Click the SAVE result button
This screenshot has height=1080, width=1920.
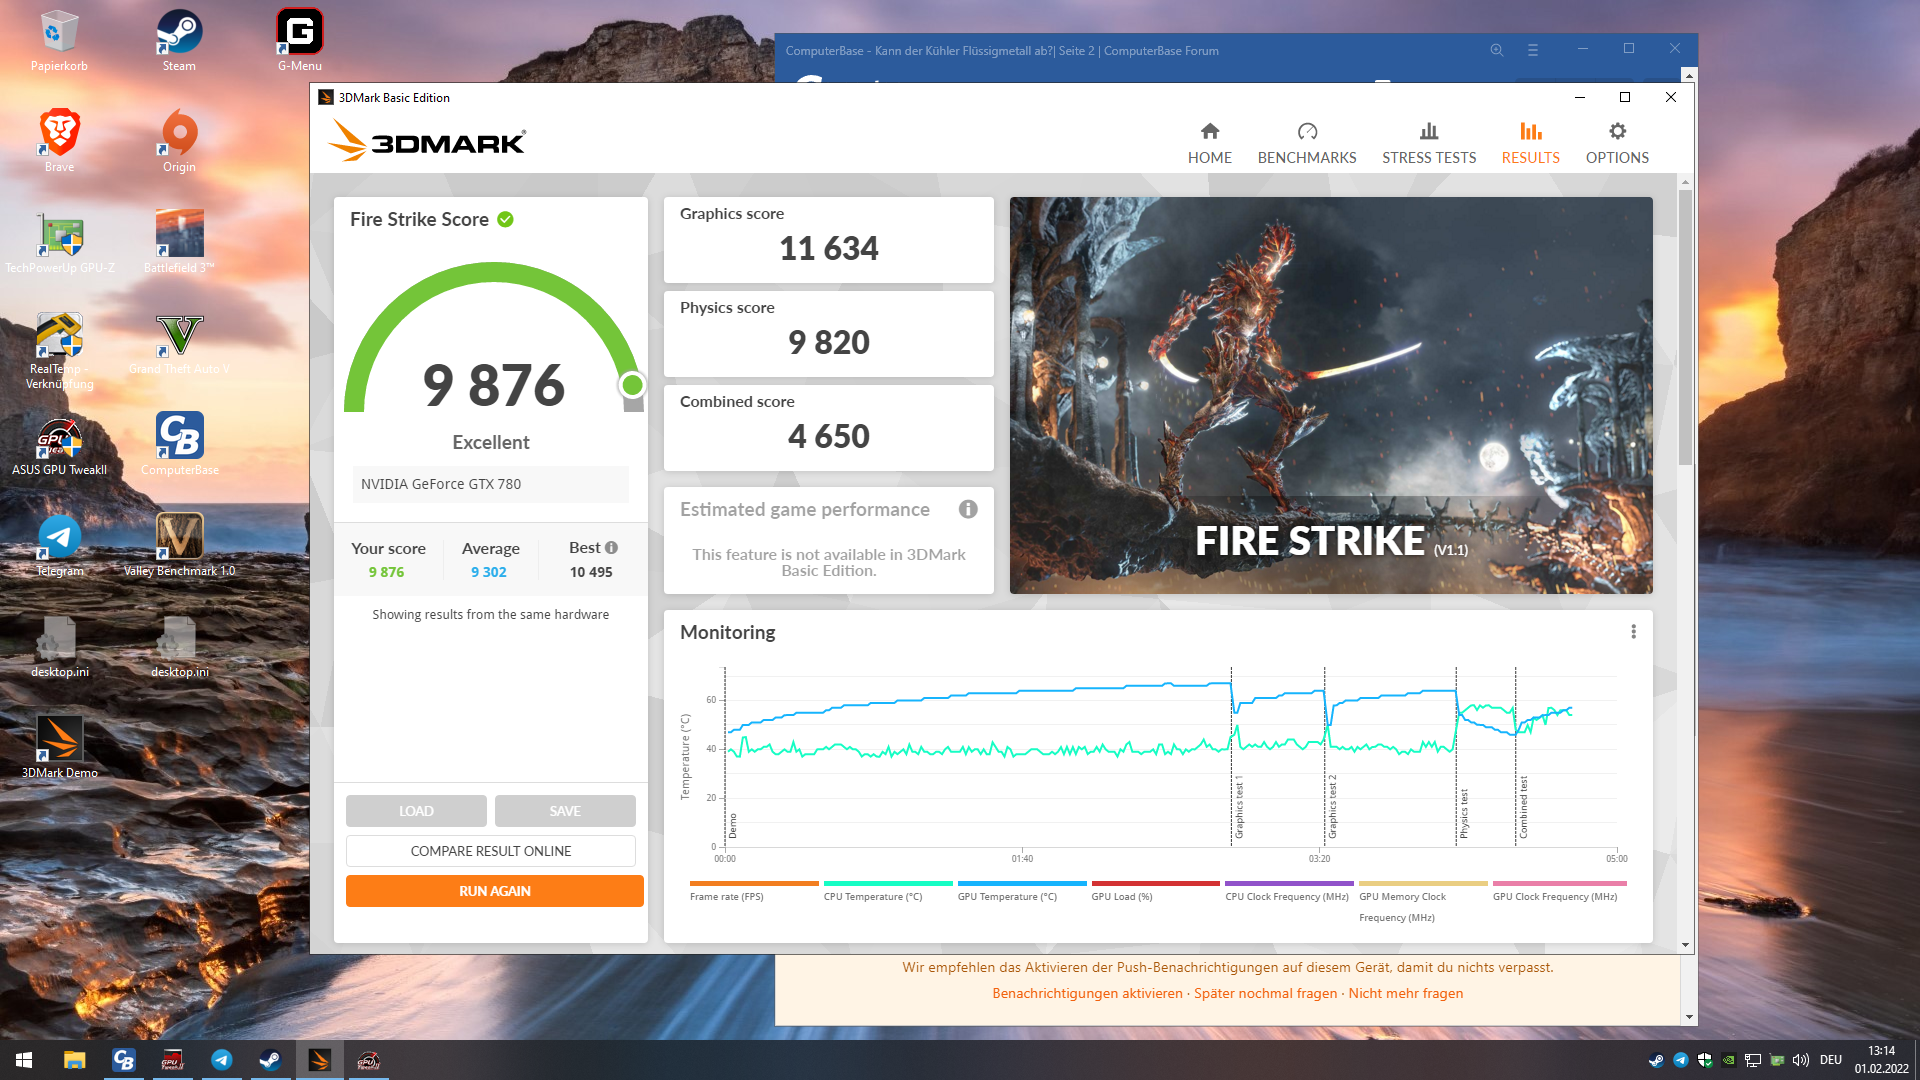point(564,811)
